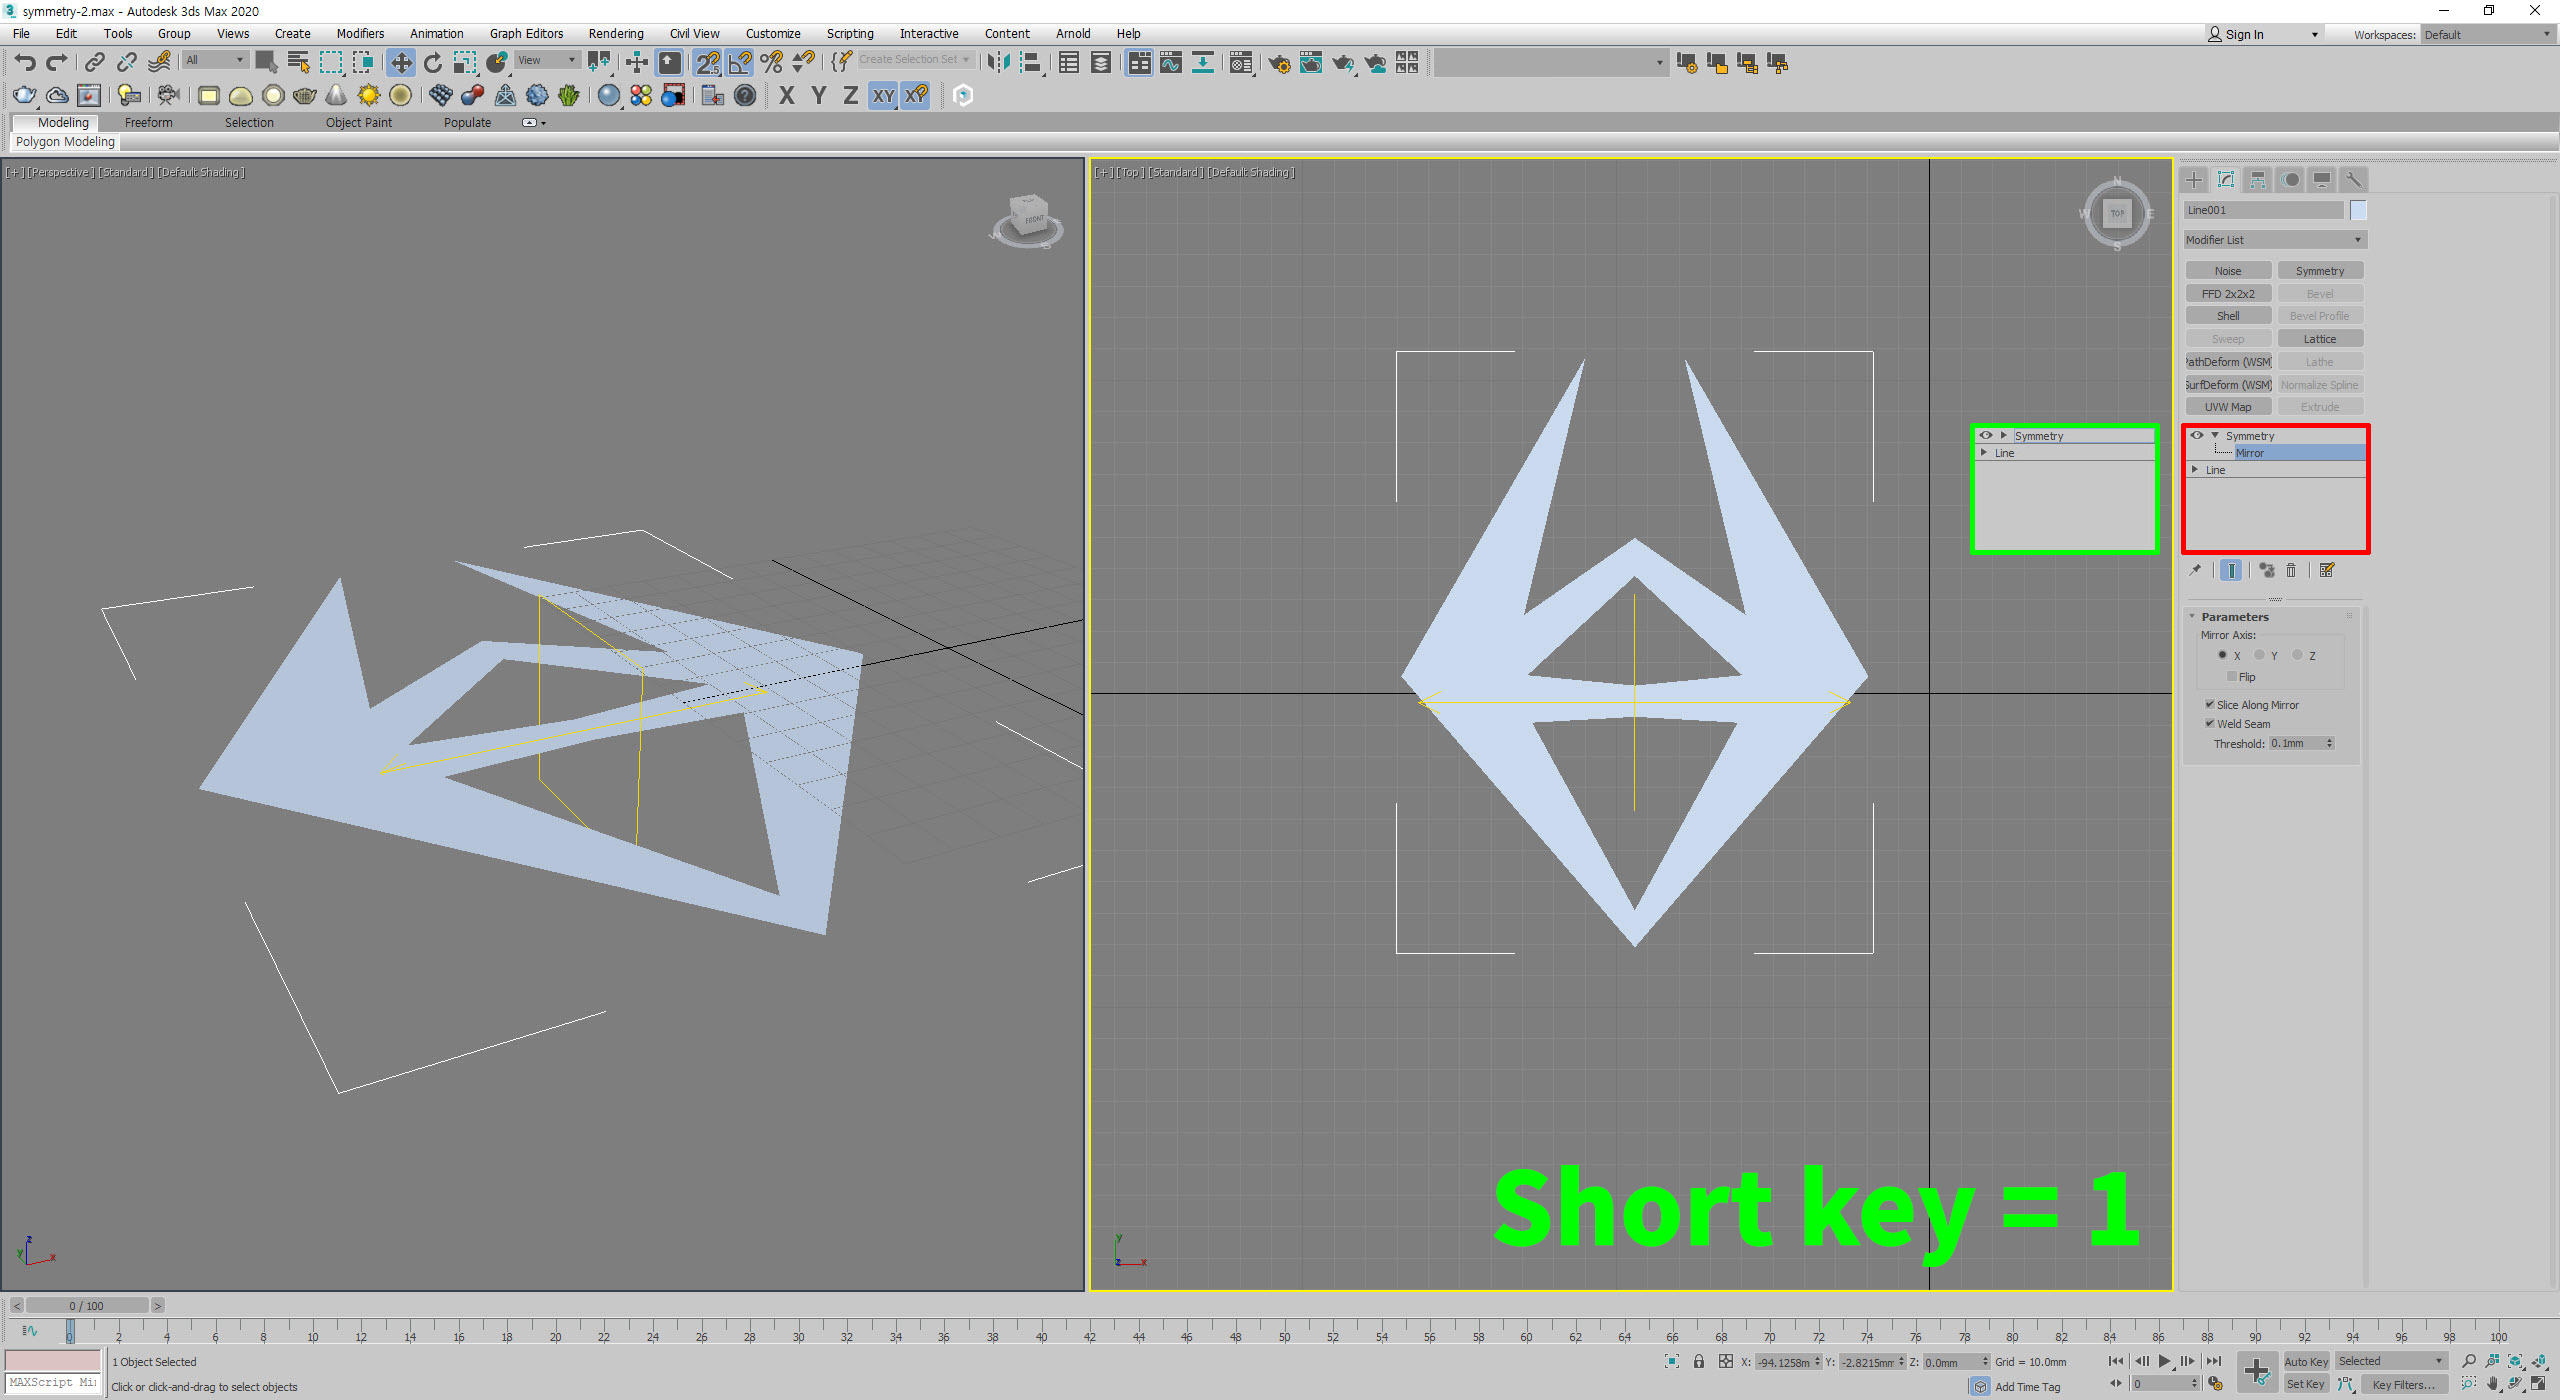
Task: Click Configure Modifier Sets icon
Action: click(x=2327, y=571)
